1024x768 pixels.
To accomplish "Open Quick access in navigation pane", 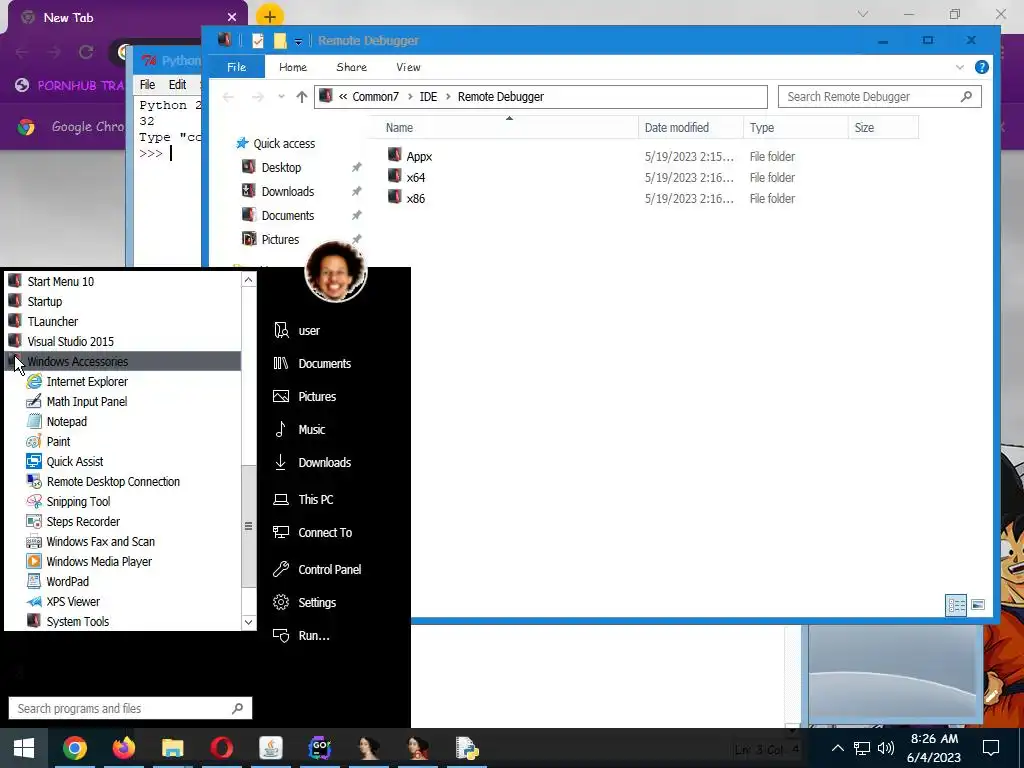I will point(283,144).
